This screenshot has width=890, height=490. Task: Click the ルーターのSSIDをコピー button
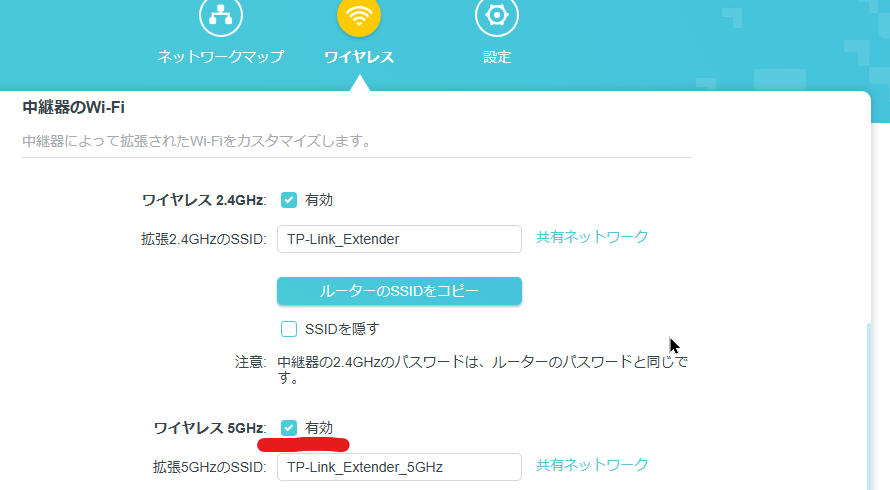coord(399,291)
